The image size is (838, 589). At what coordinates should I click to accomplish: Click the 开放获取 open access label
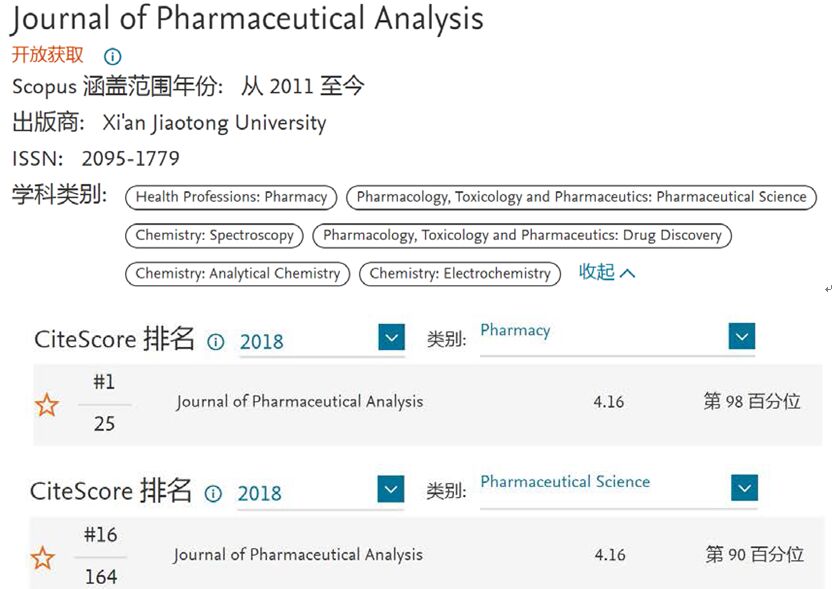[x=48, y=55]
